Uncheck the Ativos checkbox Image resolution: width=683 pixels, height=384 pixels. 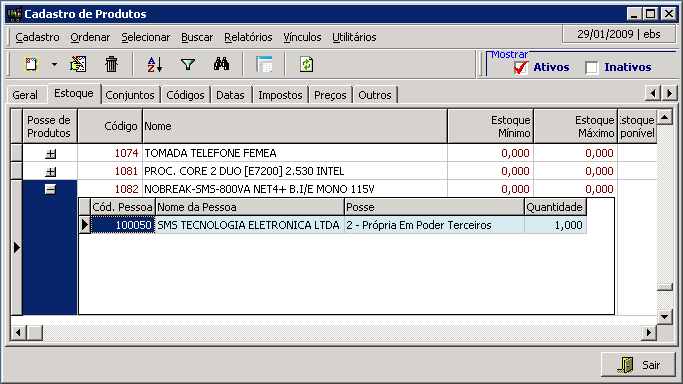[x=521, y=67]
